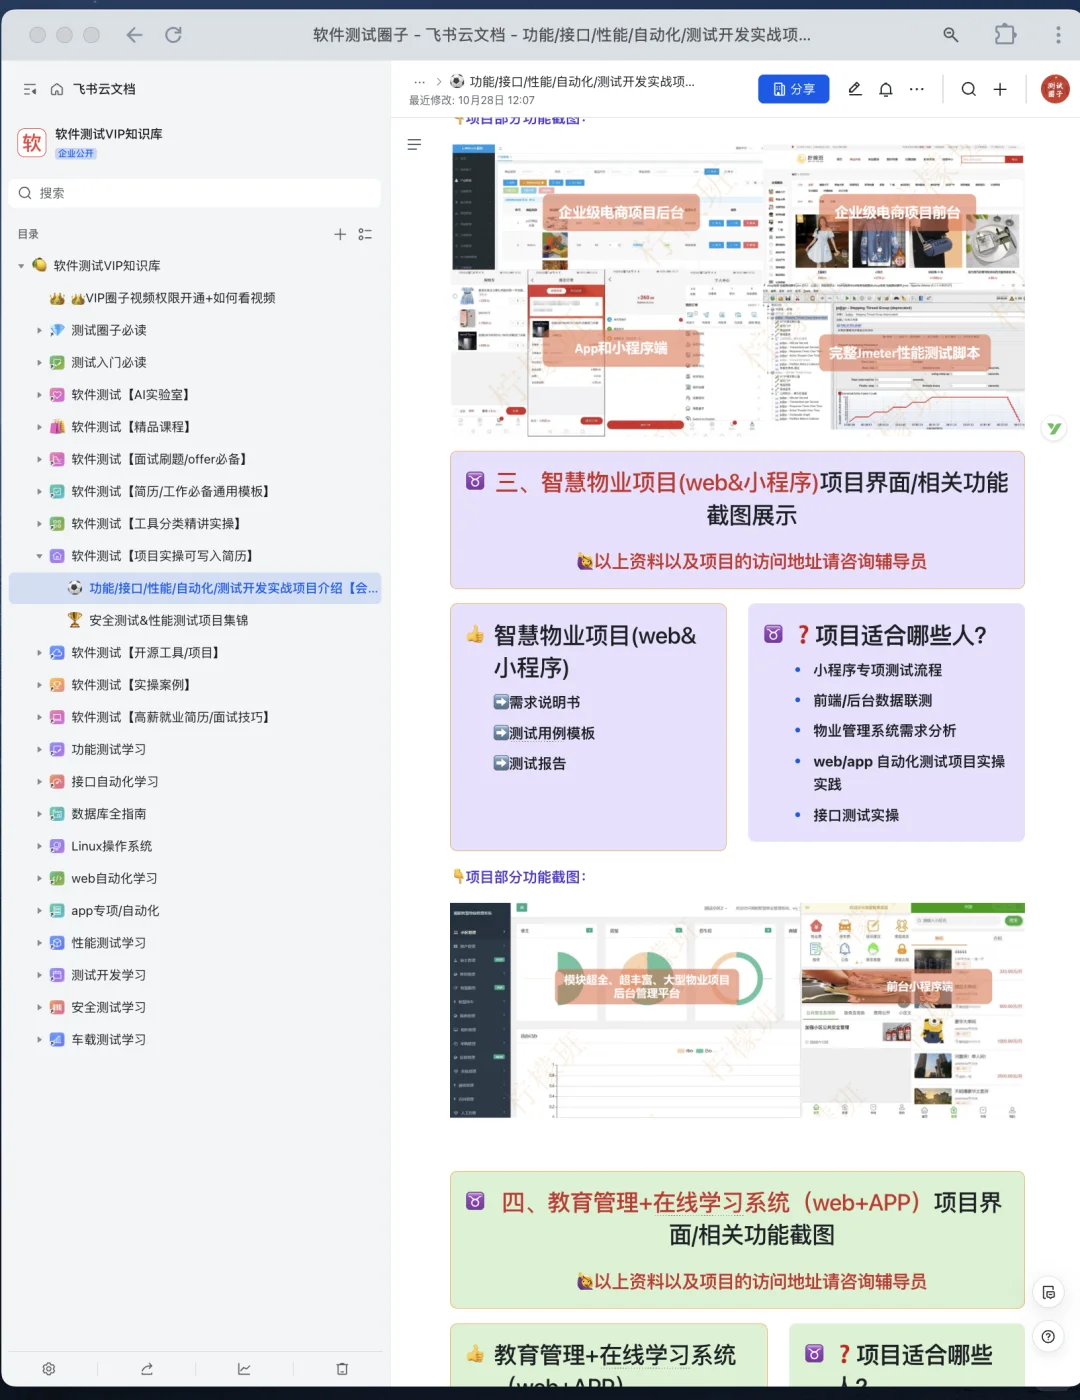Open the statistics chart icon at bottom
This screenshot has height=1400, width=1080.
(244, 1369)
